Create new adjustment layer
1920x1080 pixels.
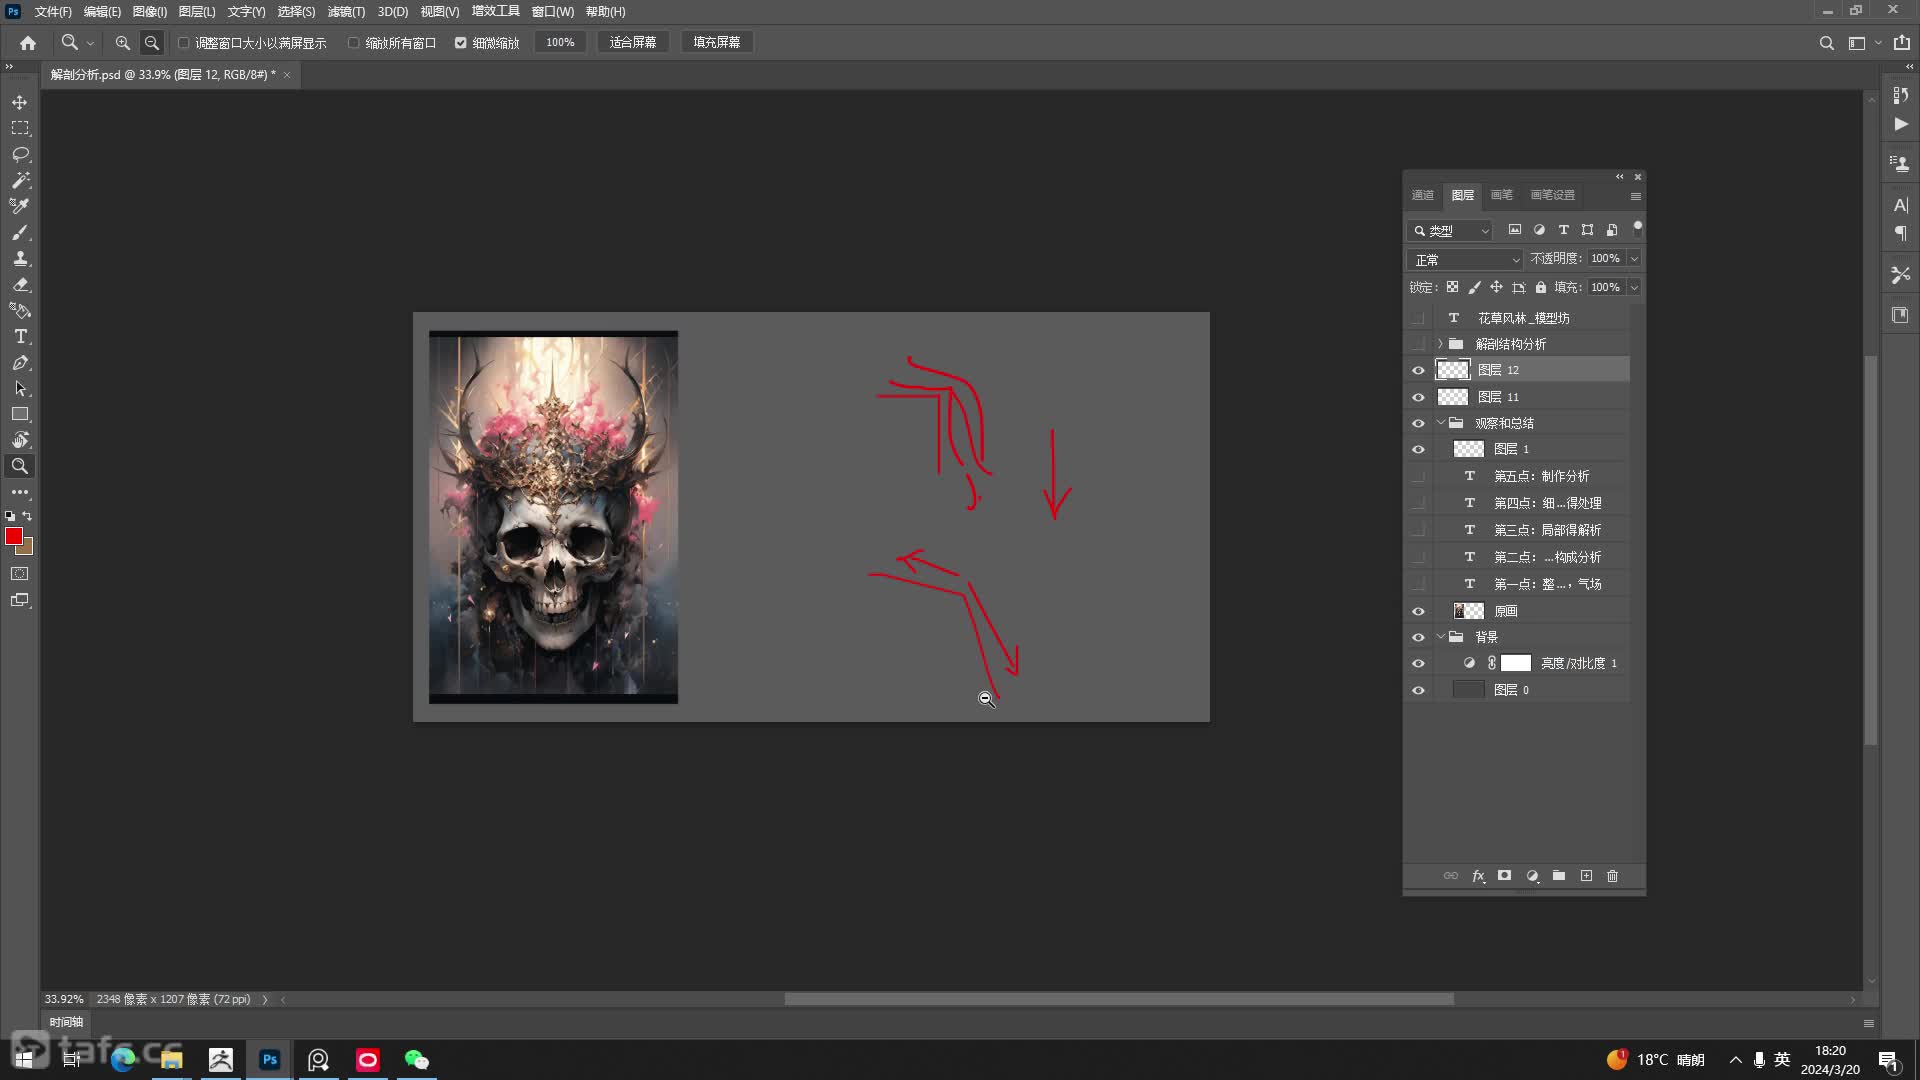tap(1532, 876)
